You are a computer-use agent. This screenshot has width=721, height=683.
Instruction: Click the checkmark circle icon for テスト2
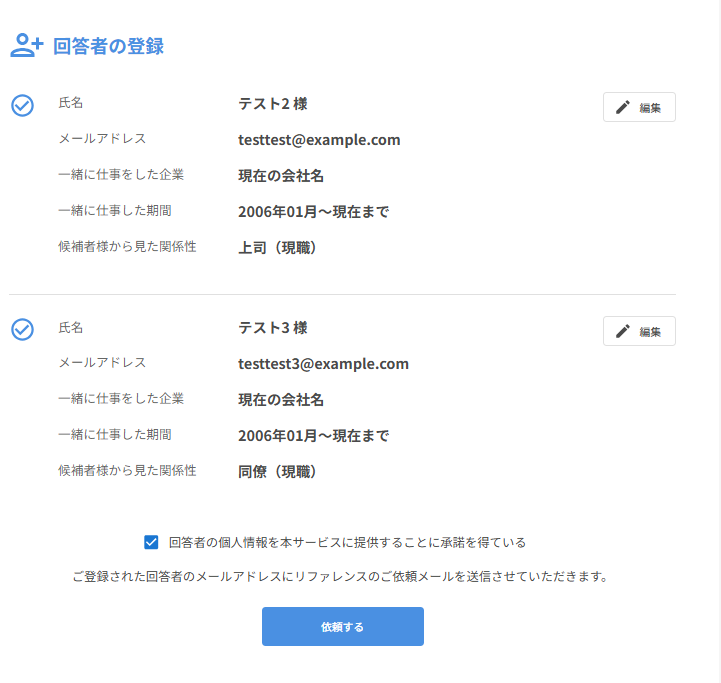click(x=22, y=105)
